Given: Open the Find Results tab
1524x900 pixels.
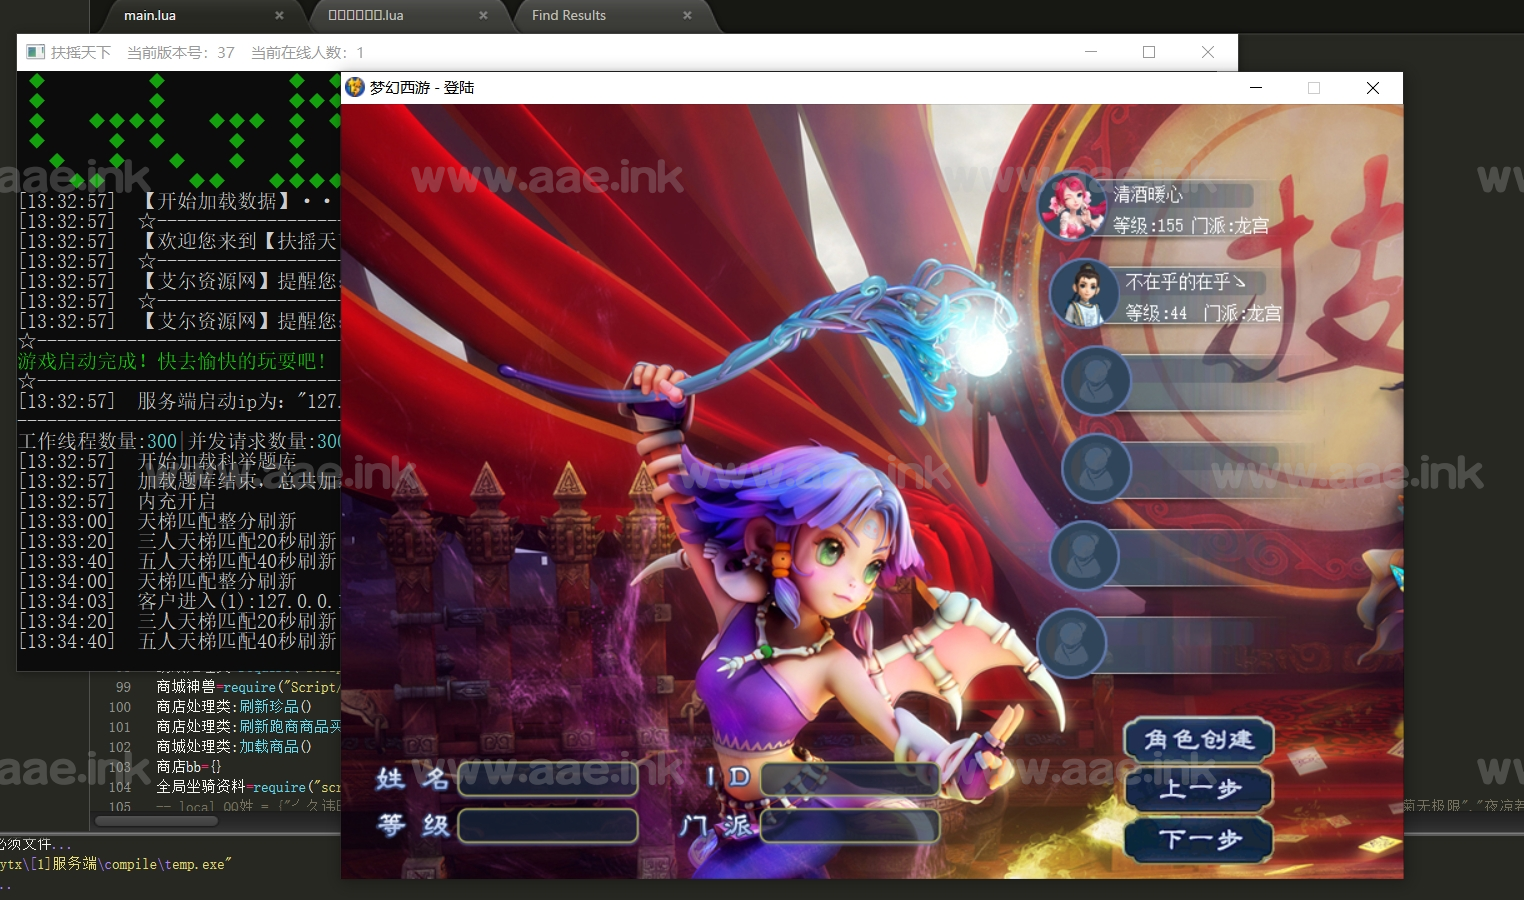Looking at the screenshot, I should click(x=568, y=16).
